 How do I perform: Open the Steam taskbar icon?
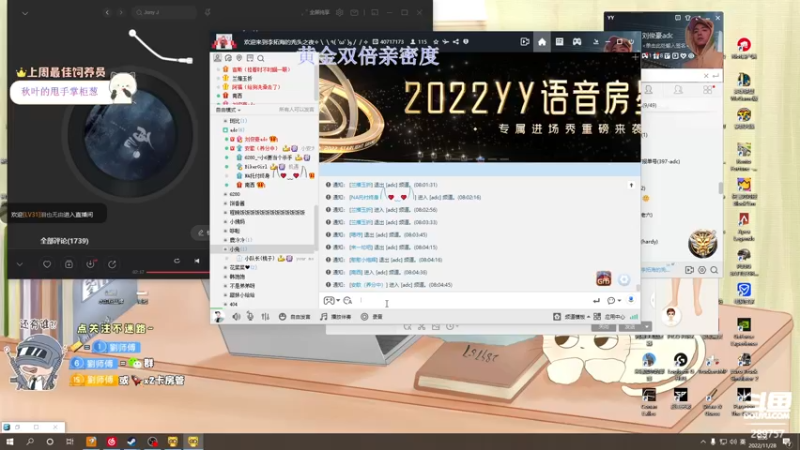coord(132,442)
